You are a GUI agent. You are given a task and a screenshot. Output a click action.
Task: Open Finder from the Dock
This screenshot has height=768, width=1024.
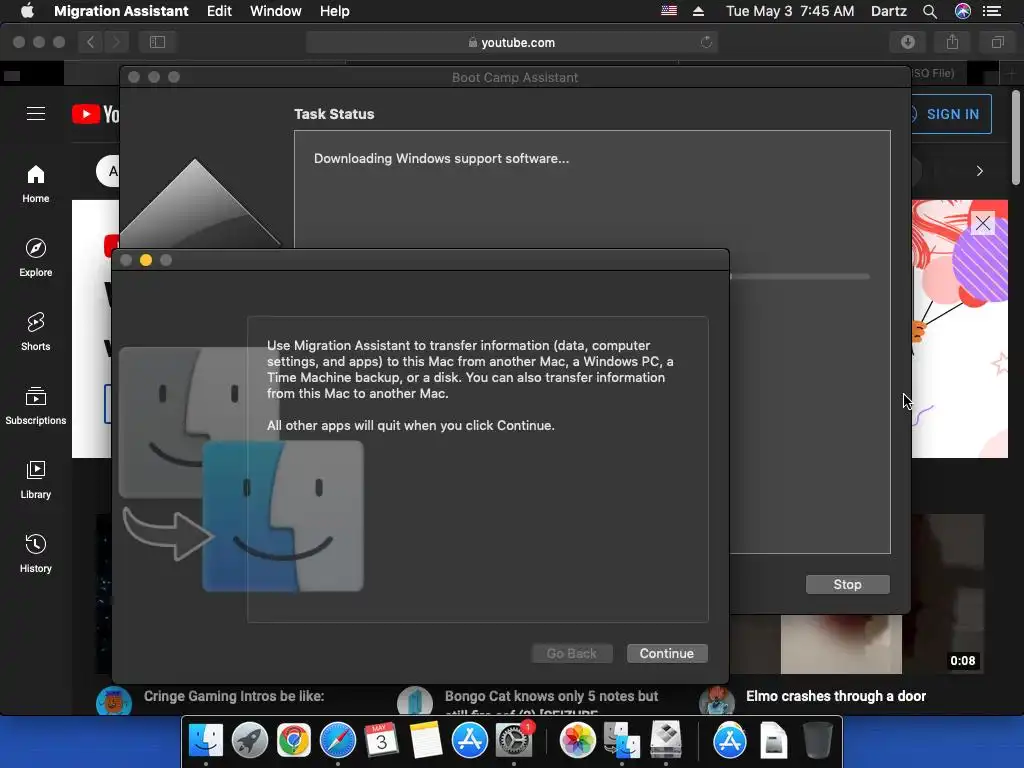click(206, 740)
